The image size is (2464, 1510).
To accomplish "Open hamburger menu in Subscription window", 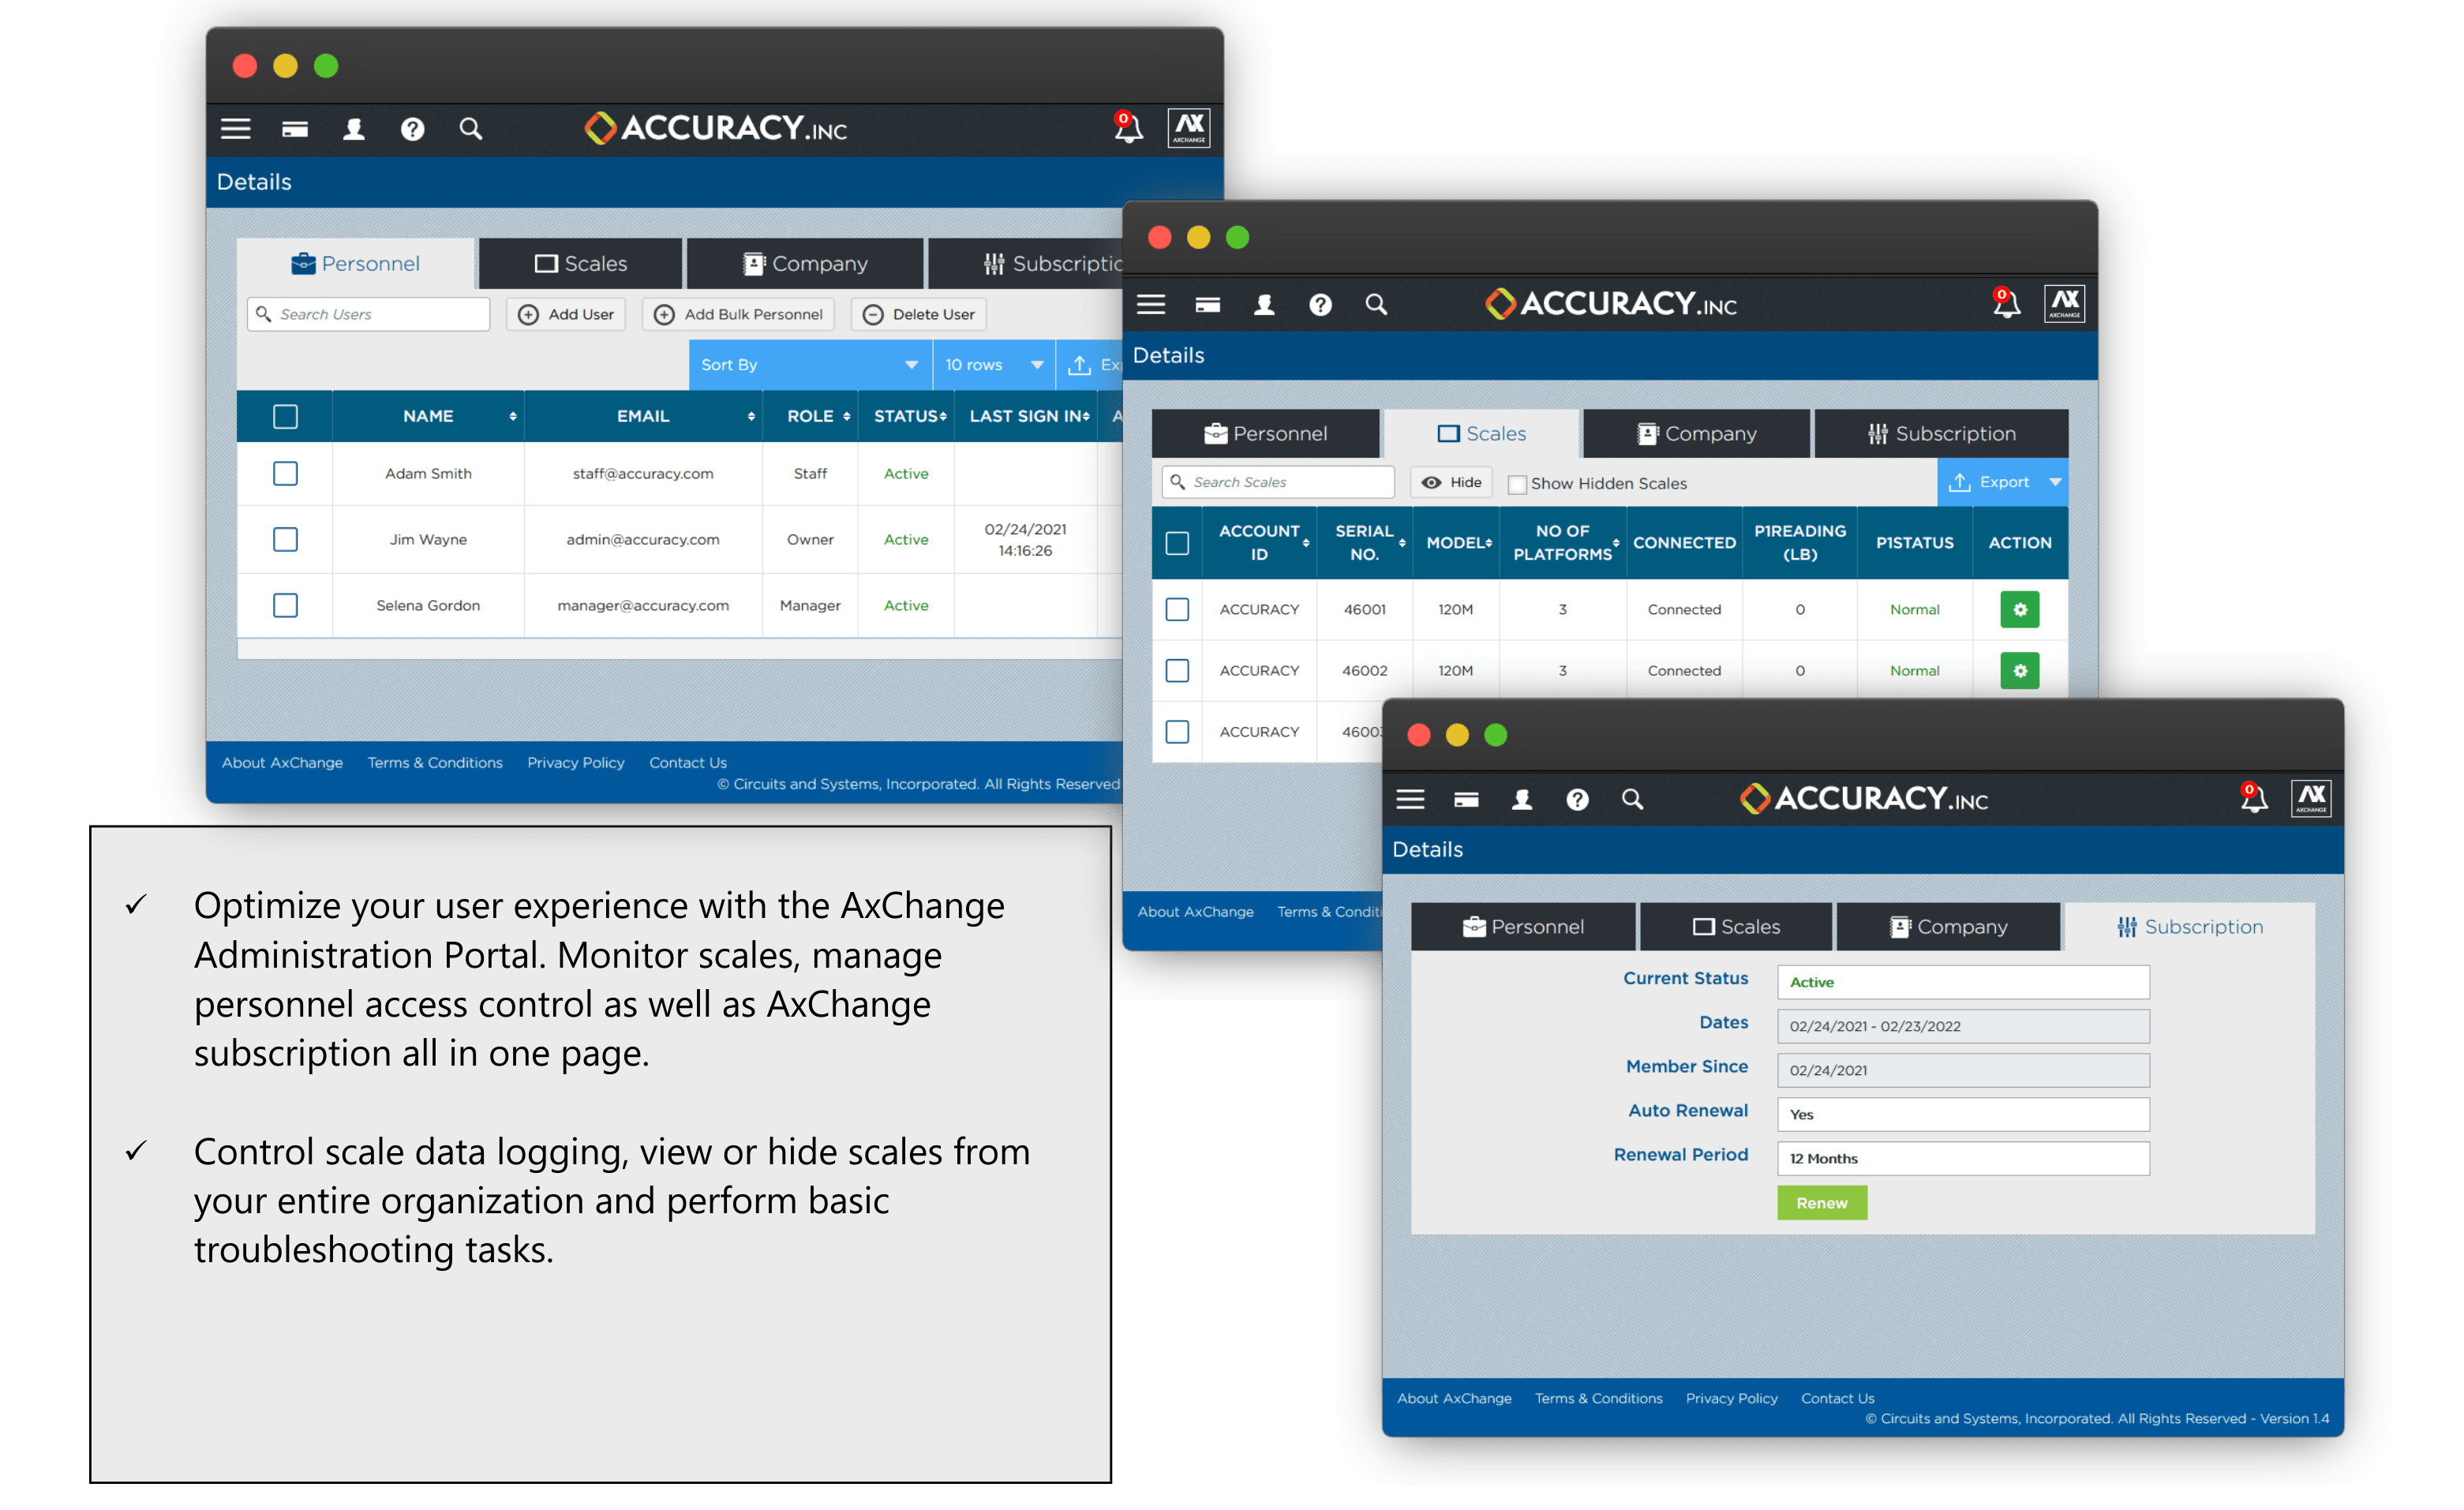I will pyautogui.click(x=1410, y=799).
